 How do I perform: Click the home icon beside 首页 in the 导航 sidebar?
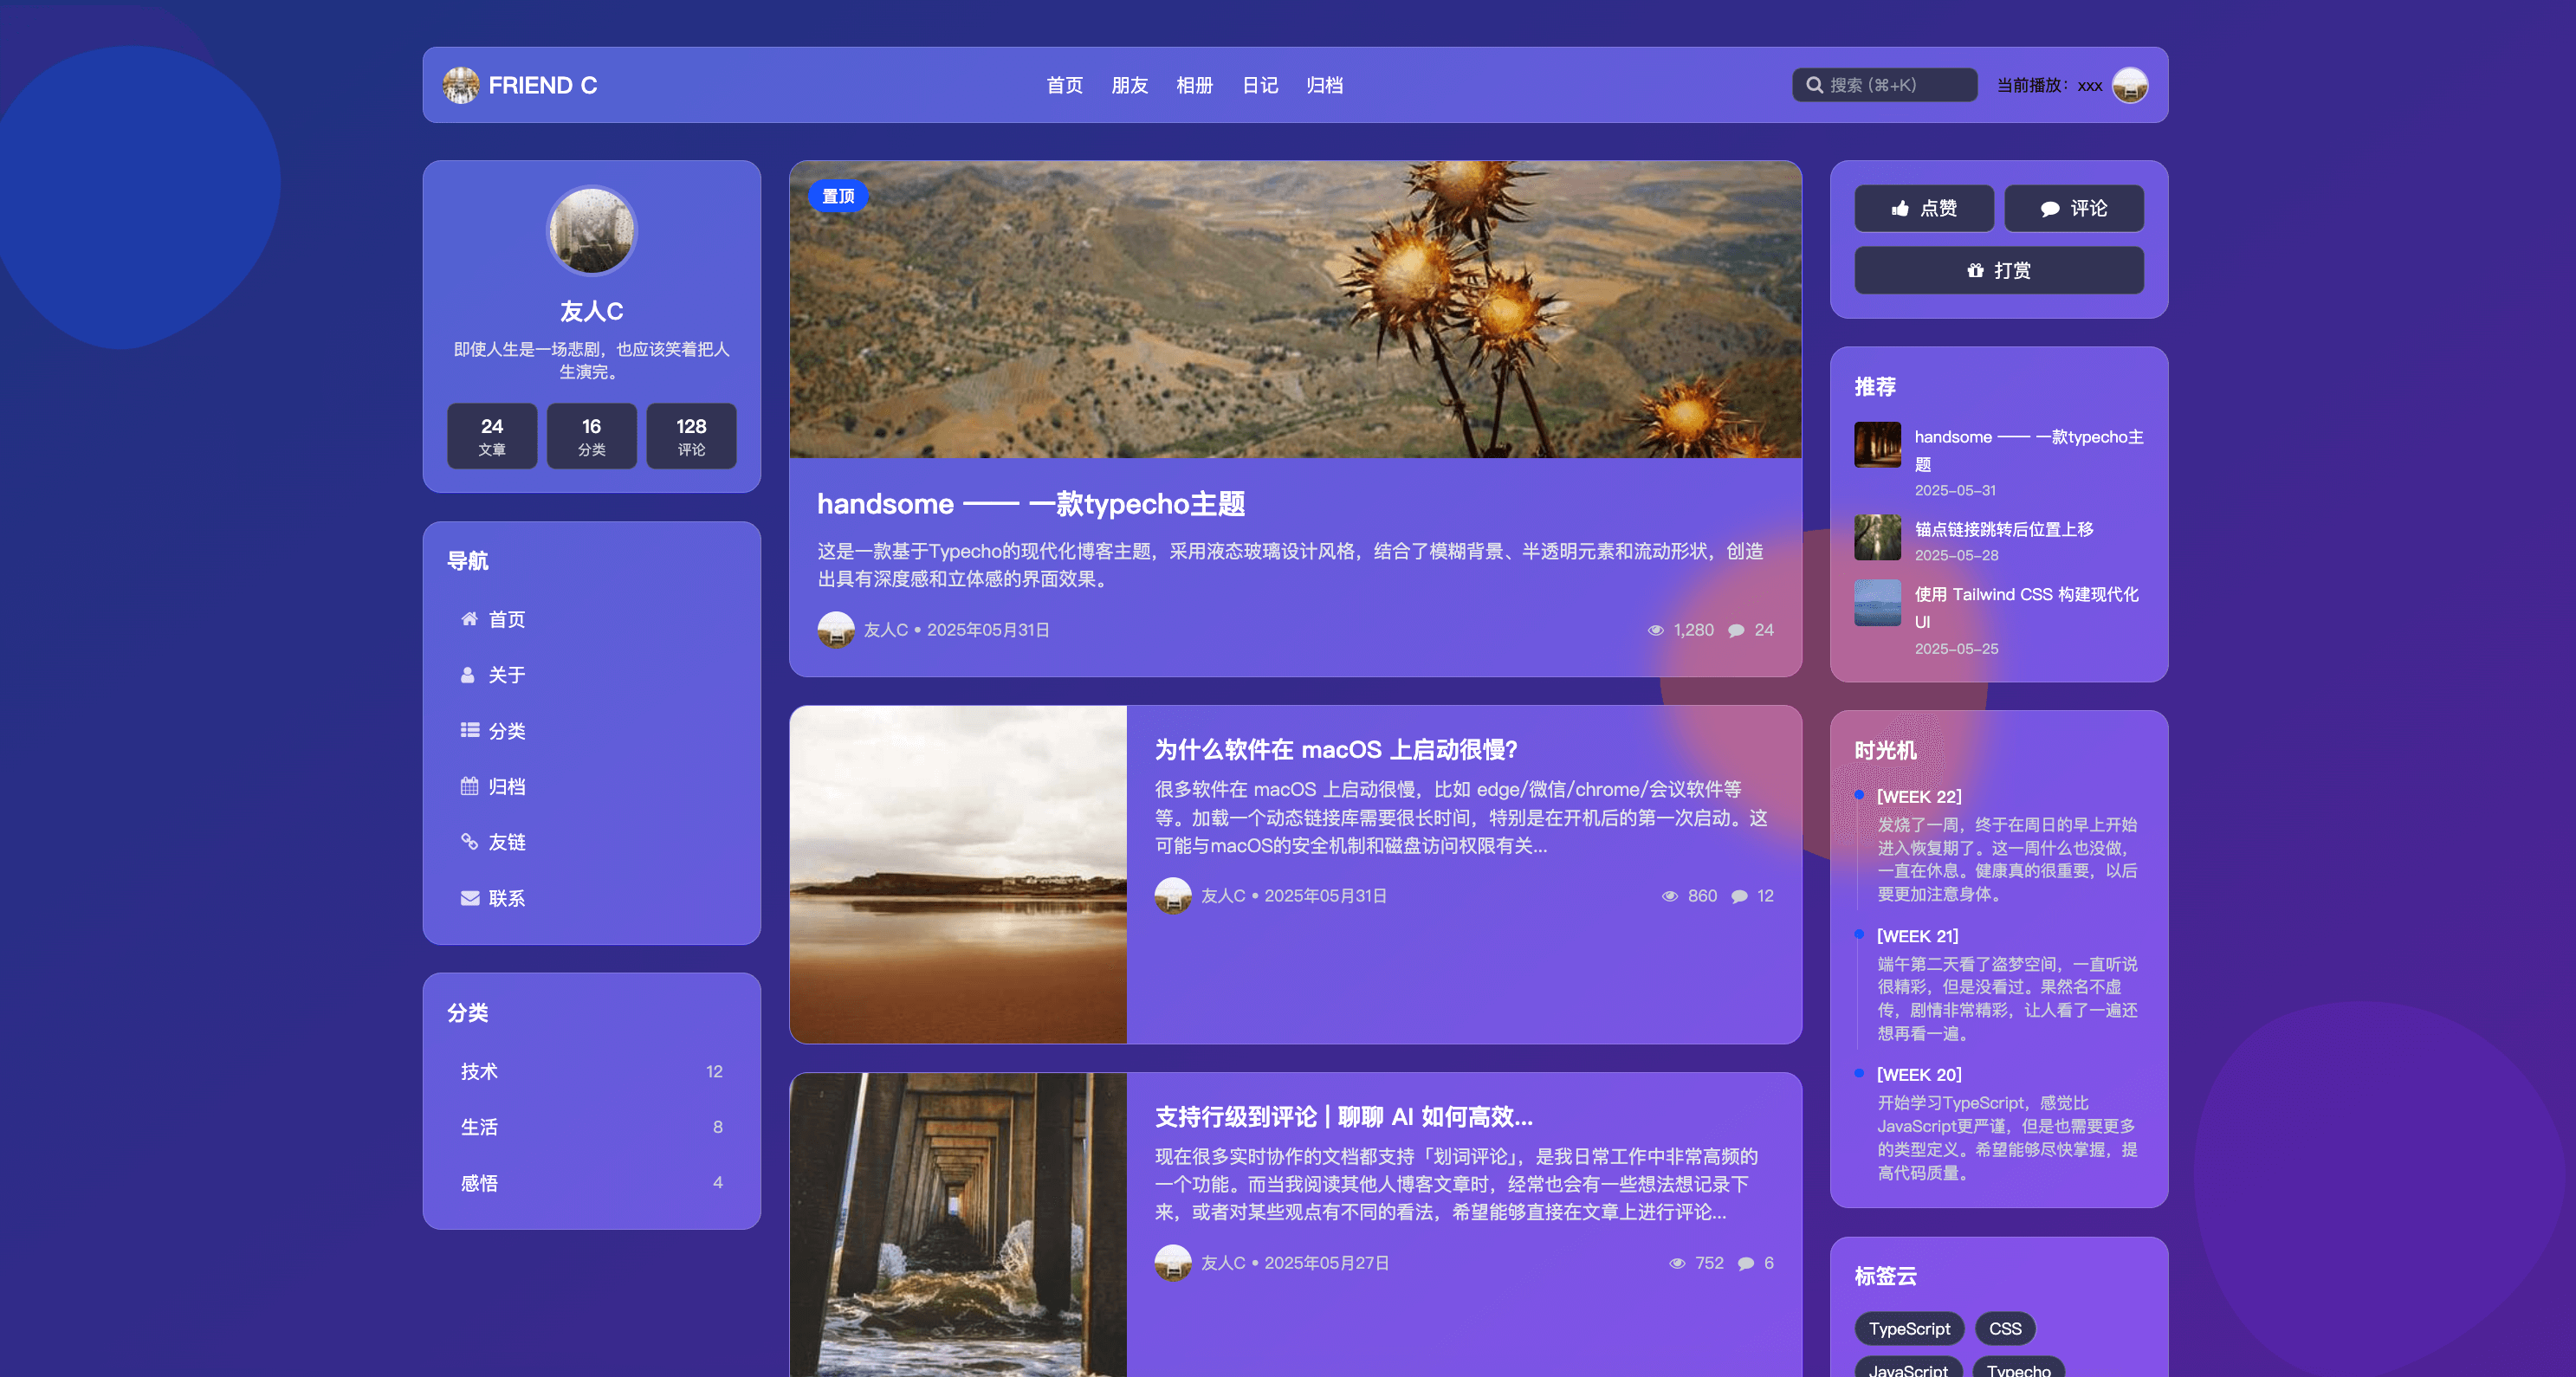[x=469, y=619]
